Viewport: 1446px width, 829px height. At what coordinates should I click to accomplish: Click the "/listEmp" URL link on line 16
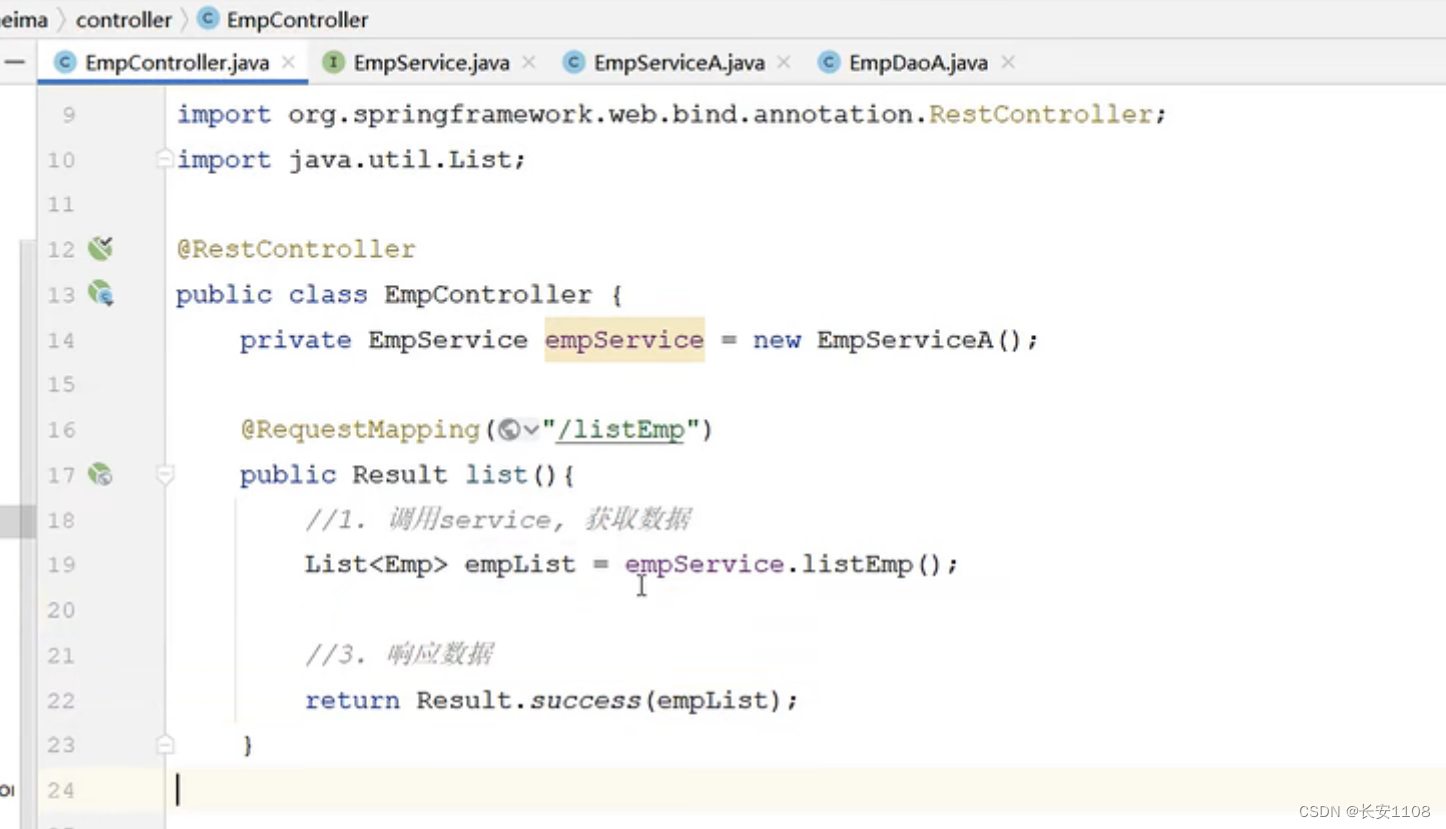pos(620,430)
